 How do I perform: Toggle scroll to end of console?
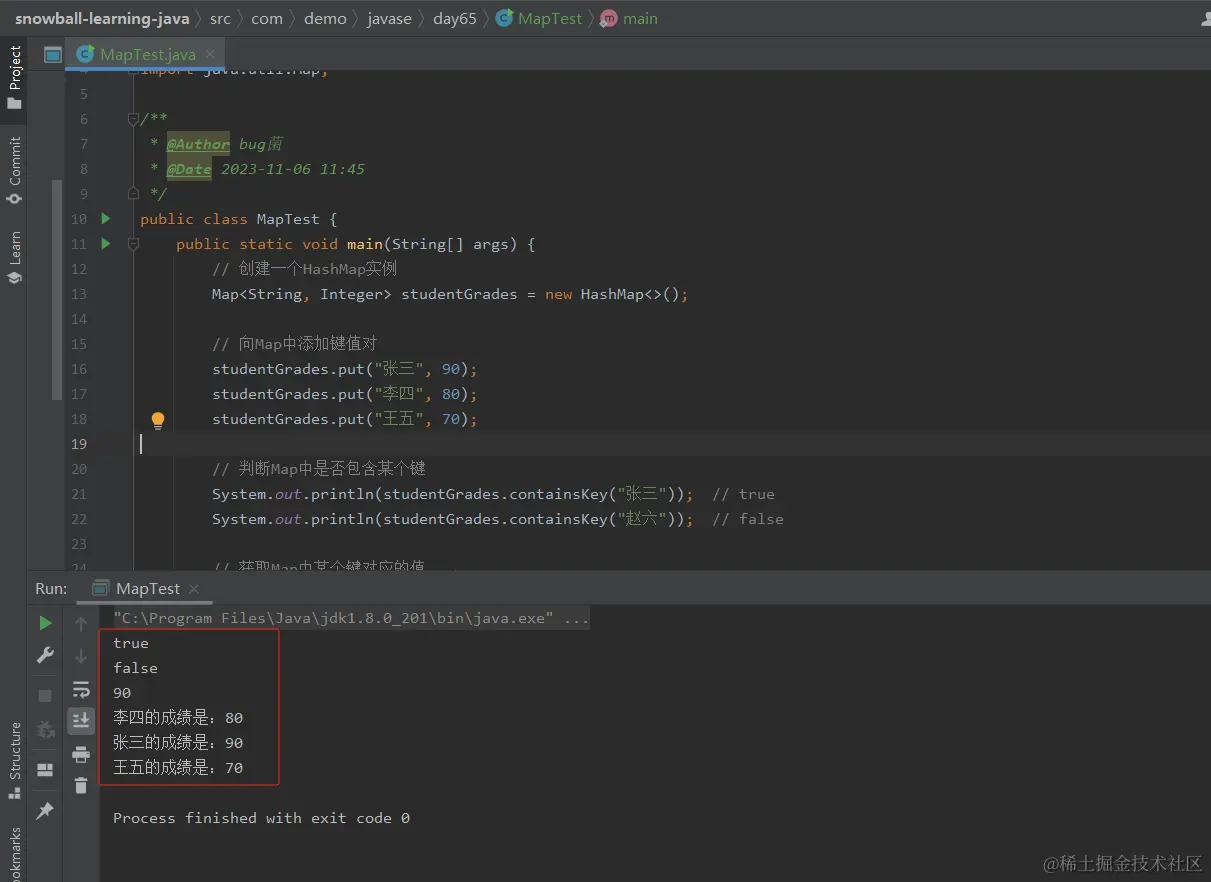click(81, 720)
